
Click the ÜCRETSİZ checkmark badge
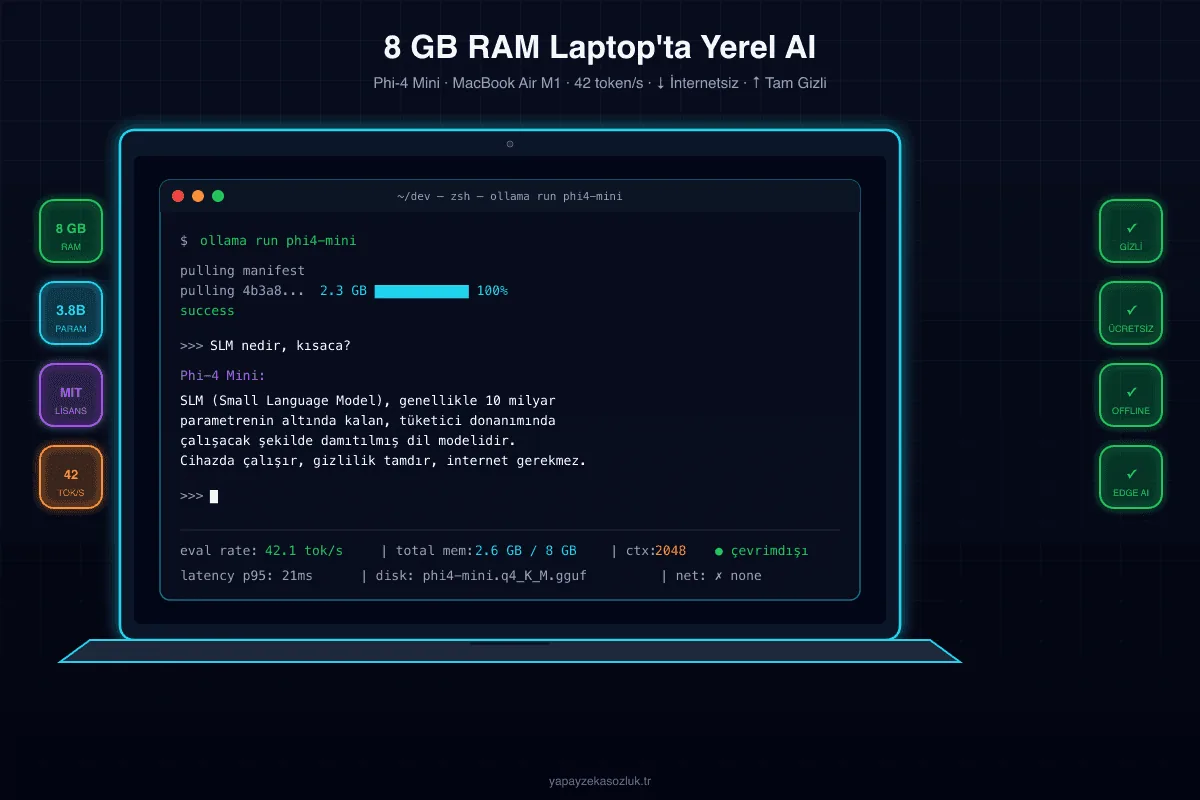coord(1131,313)
